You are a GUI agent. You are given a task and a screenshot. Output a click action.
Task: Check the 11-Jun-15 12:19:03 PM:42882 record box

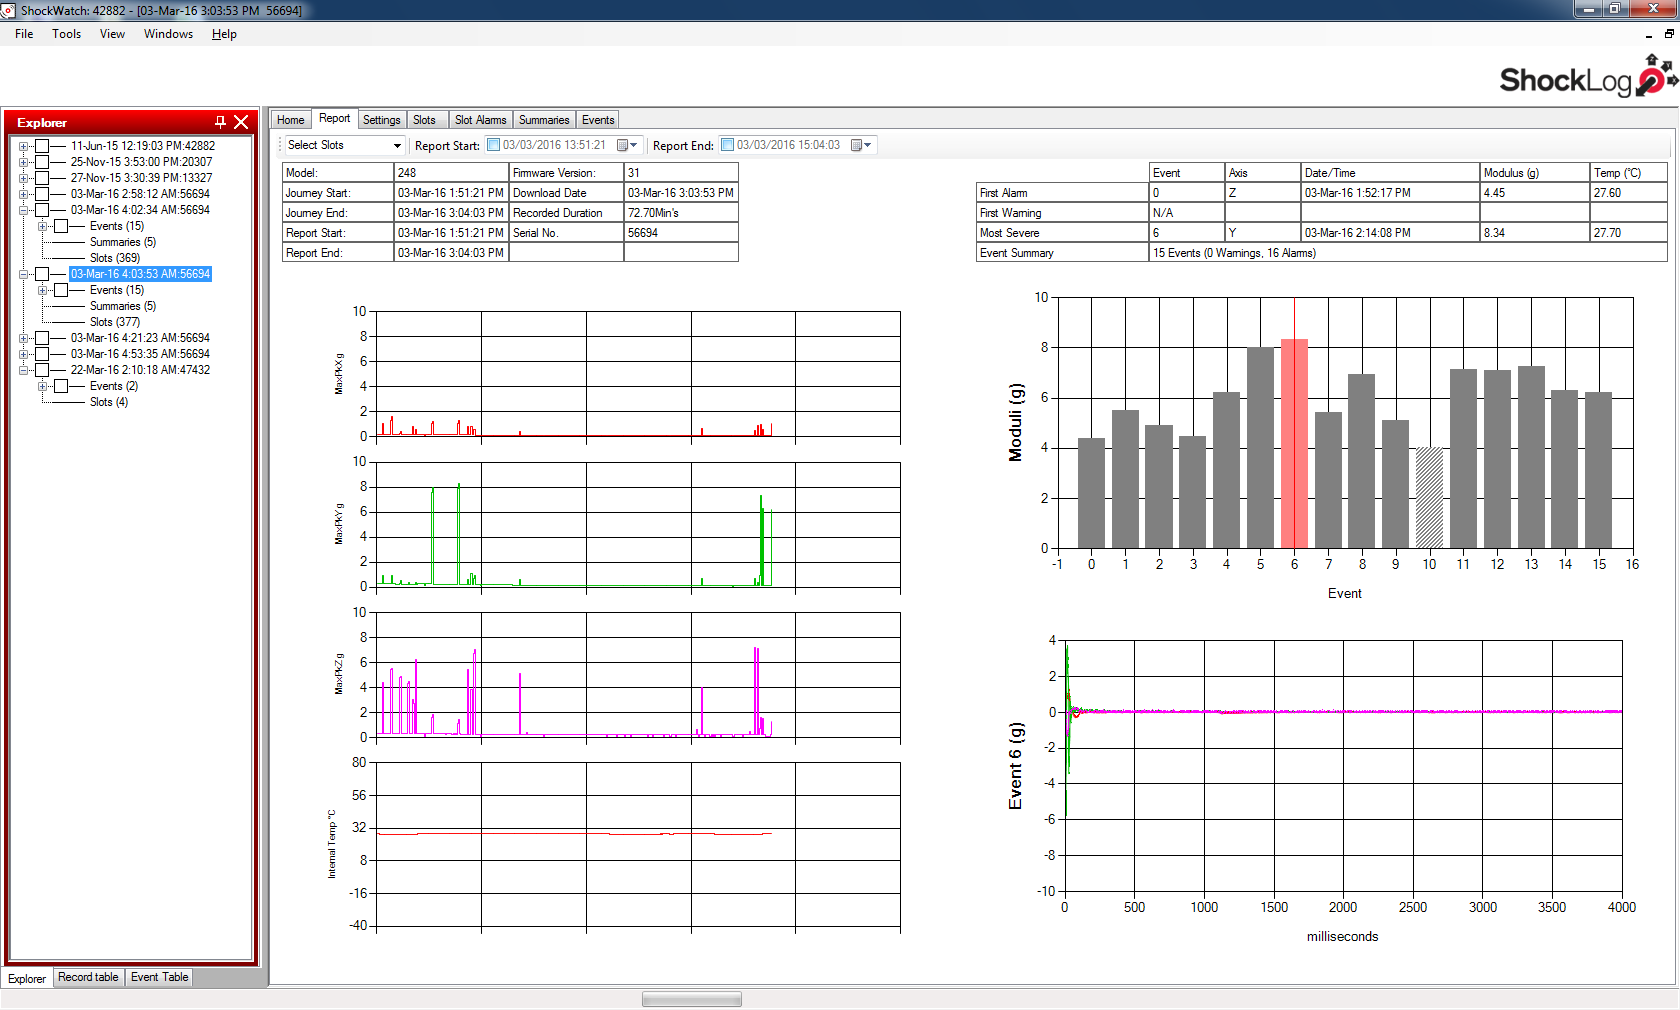coord(42,146)
